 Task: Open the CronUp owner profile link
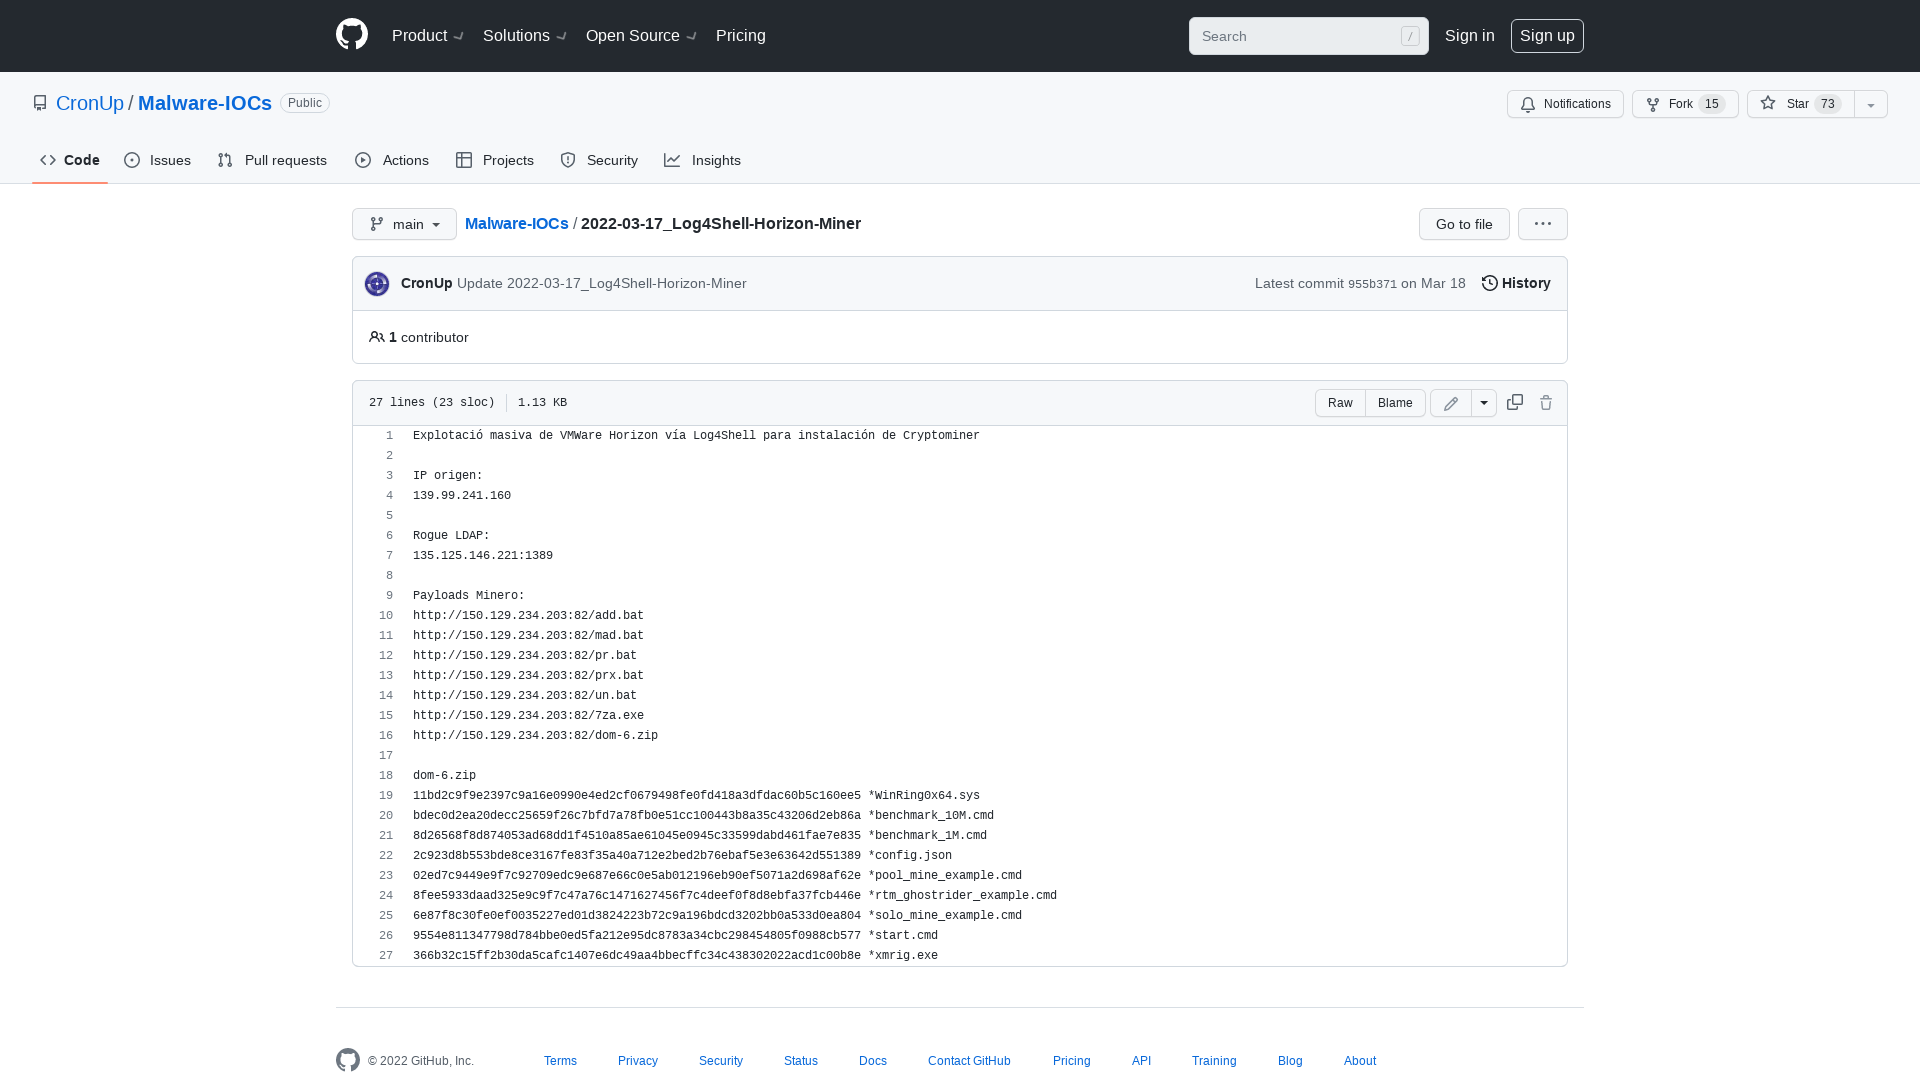click(x=90, y=103)
